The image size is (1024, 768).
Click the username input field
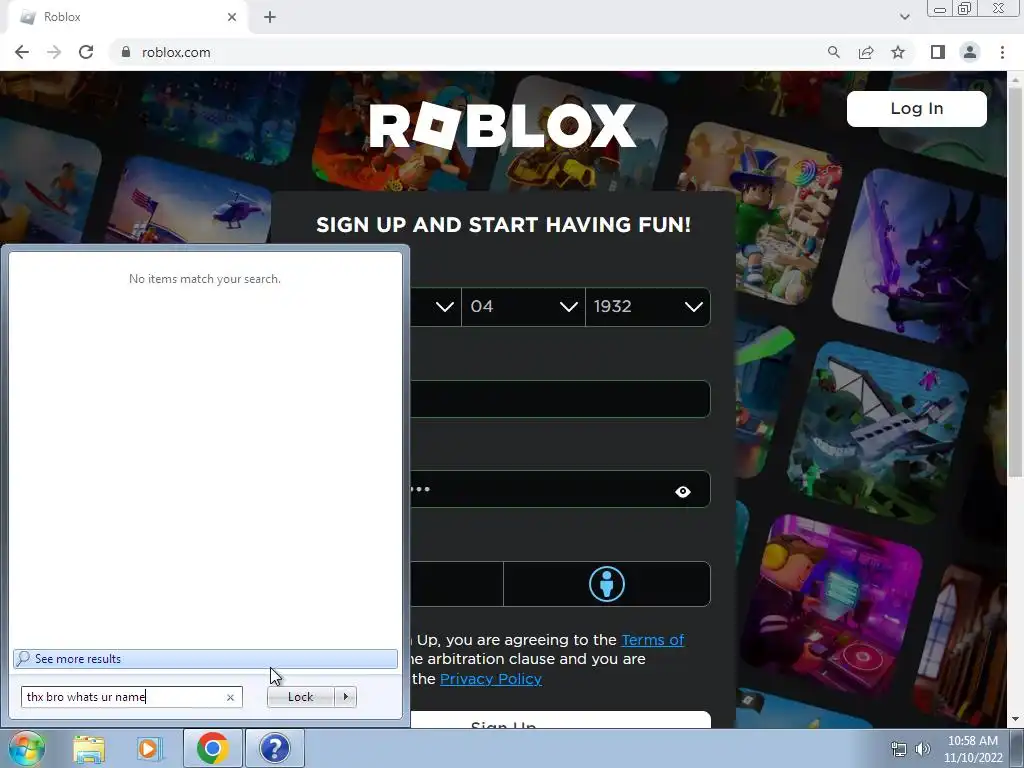[560, 399]
